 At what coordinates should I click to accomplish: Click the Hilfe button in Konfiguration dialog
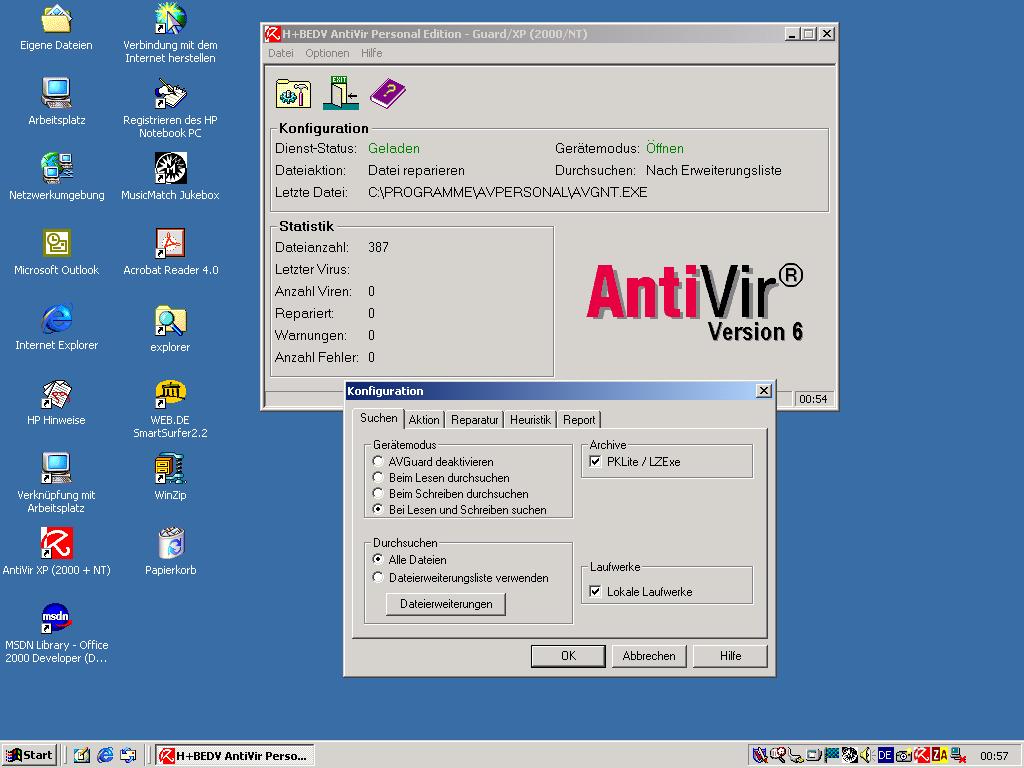coord(730,656)
